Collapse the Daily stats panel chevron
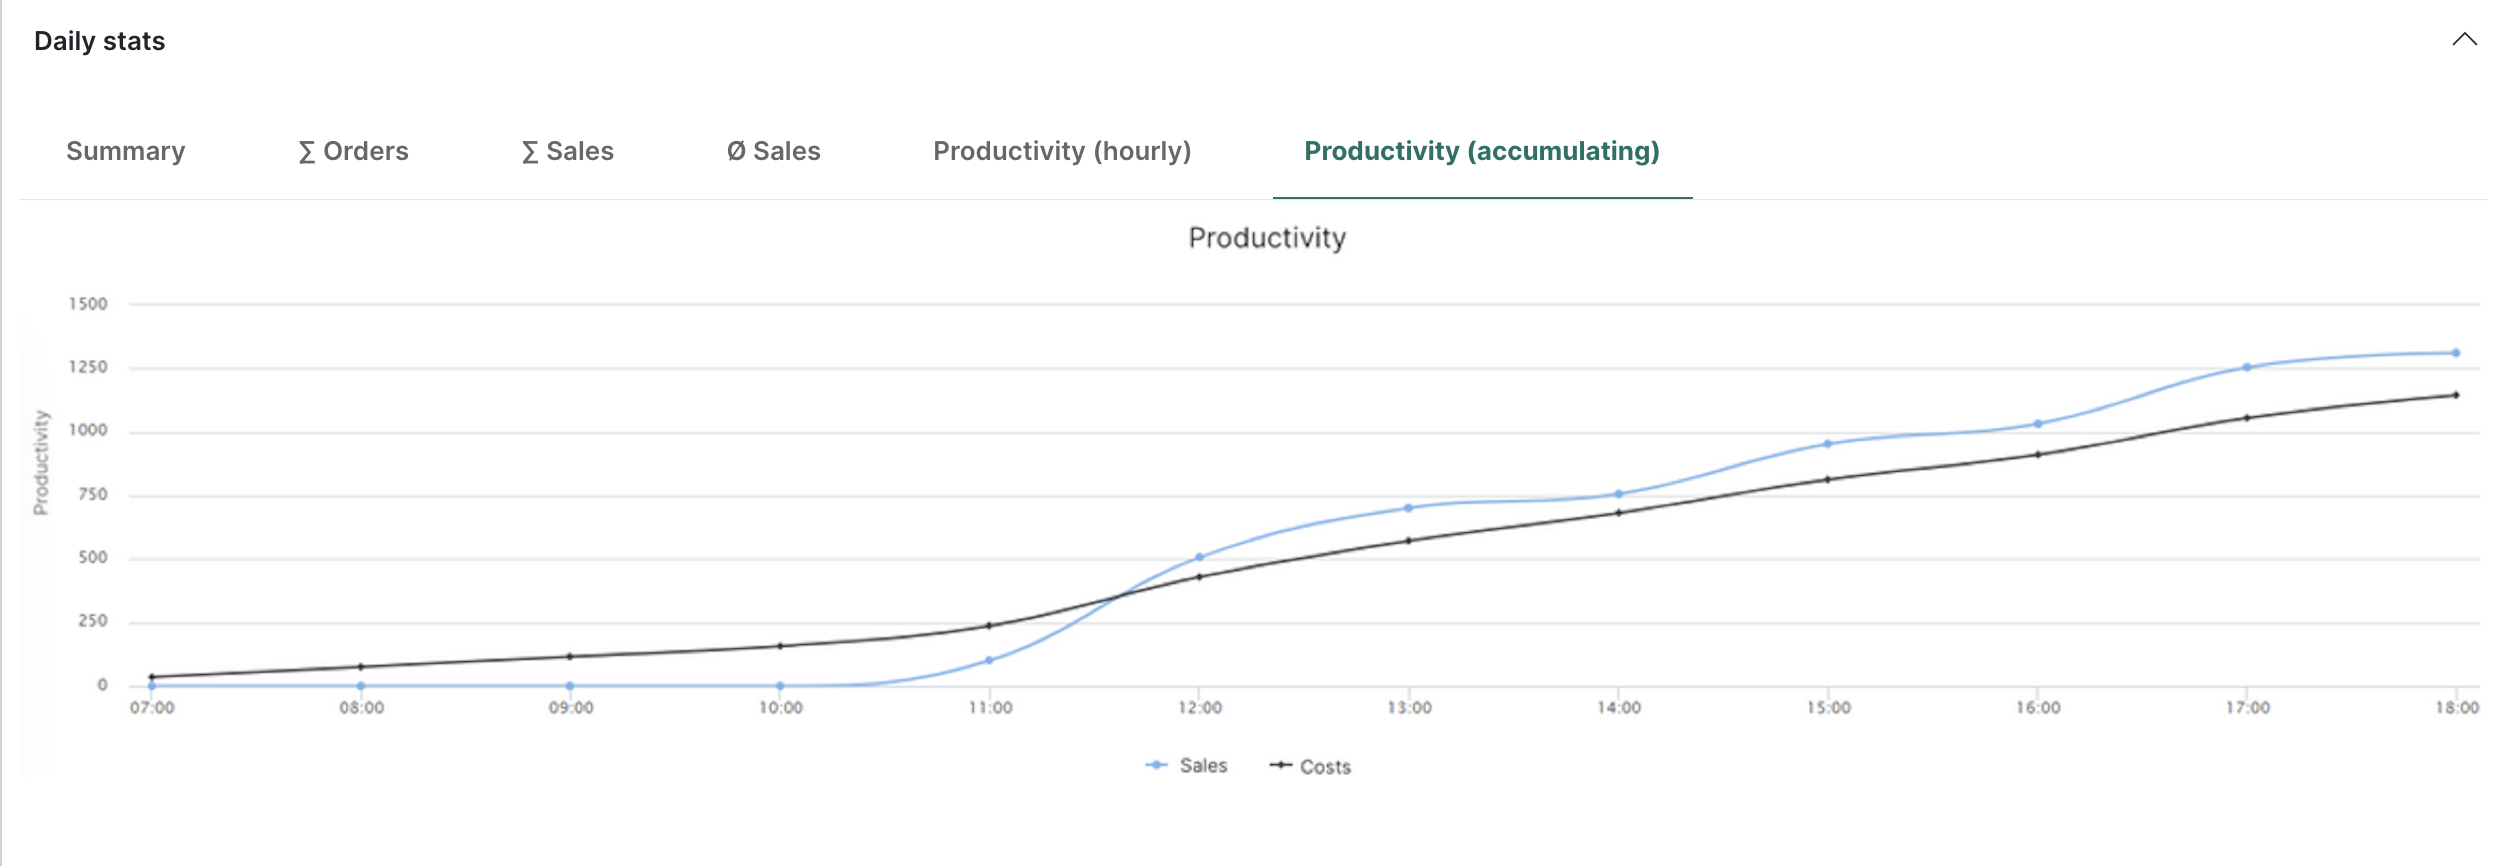The image size is (2508, 866). (2464, 40)
